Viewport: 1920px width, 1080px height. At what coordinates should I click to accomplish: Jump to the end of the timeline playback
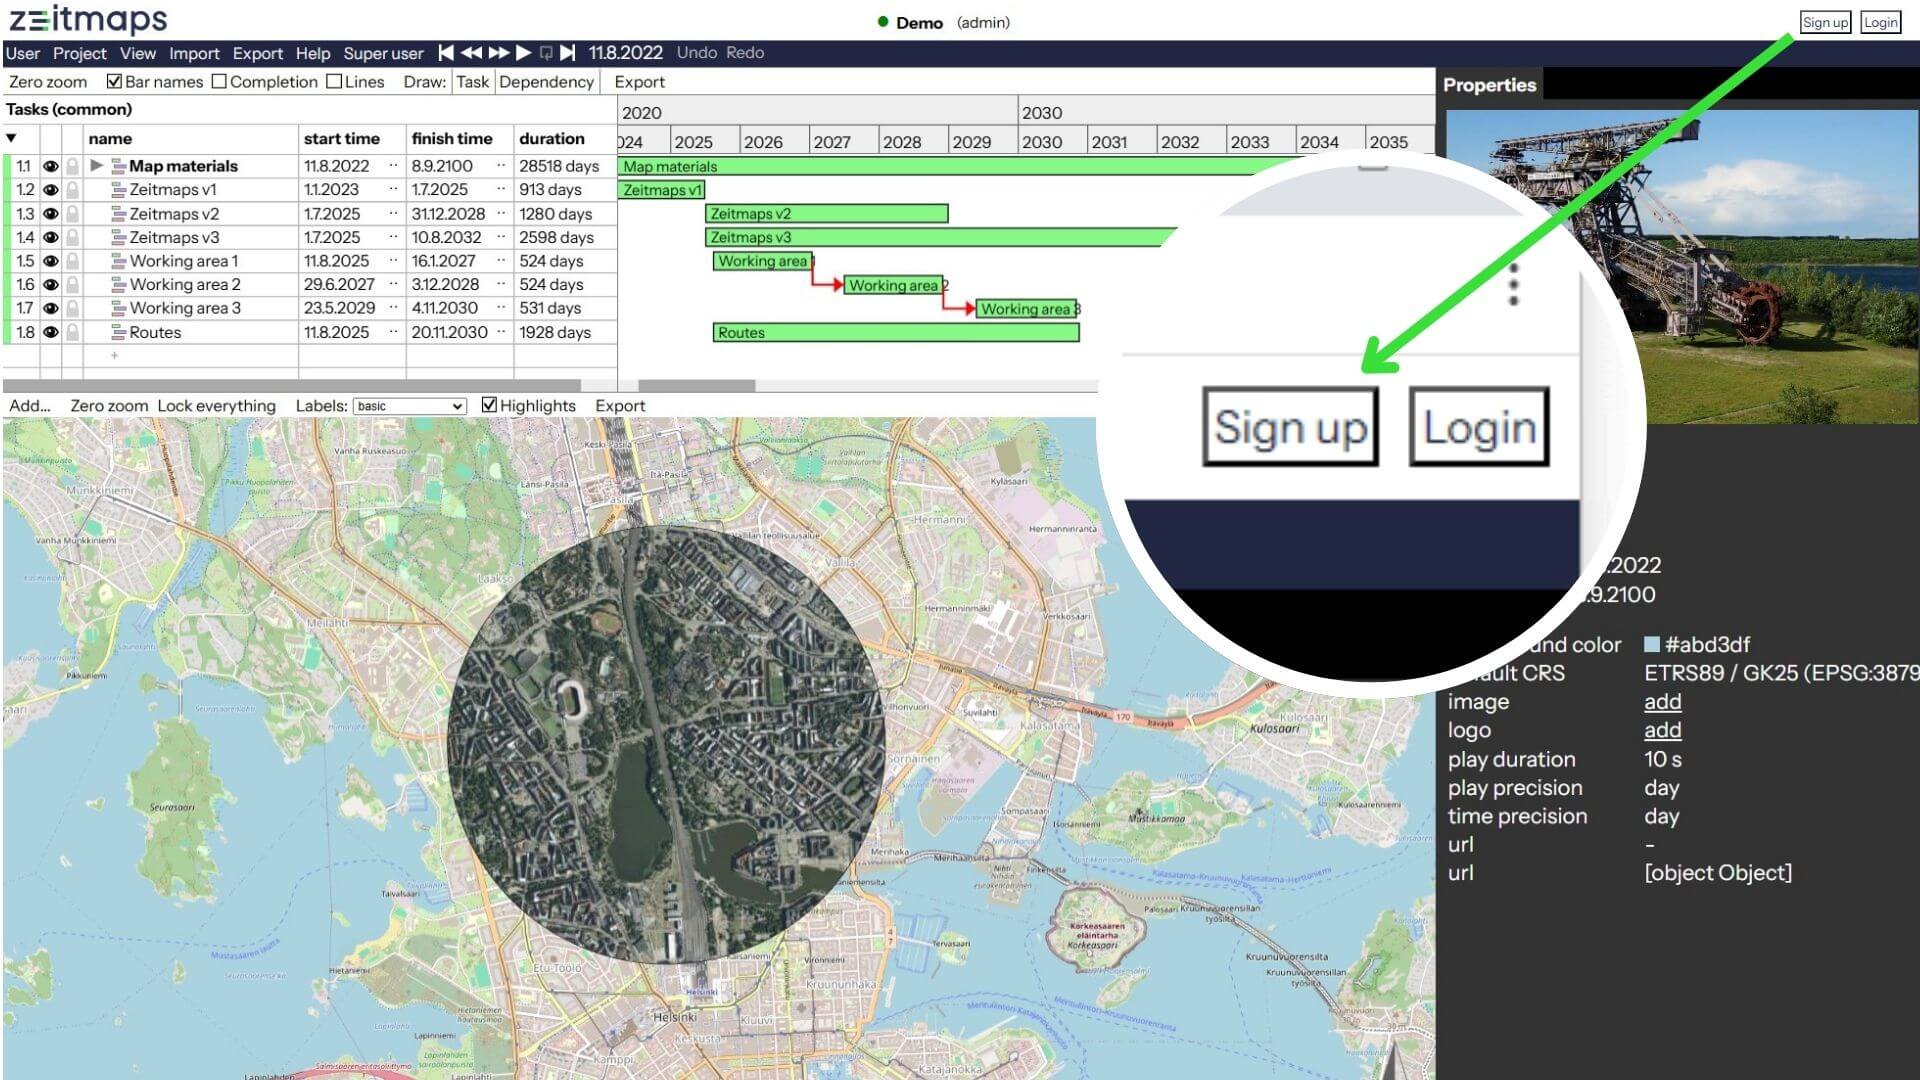coord(568,53)
